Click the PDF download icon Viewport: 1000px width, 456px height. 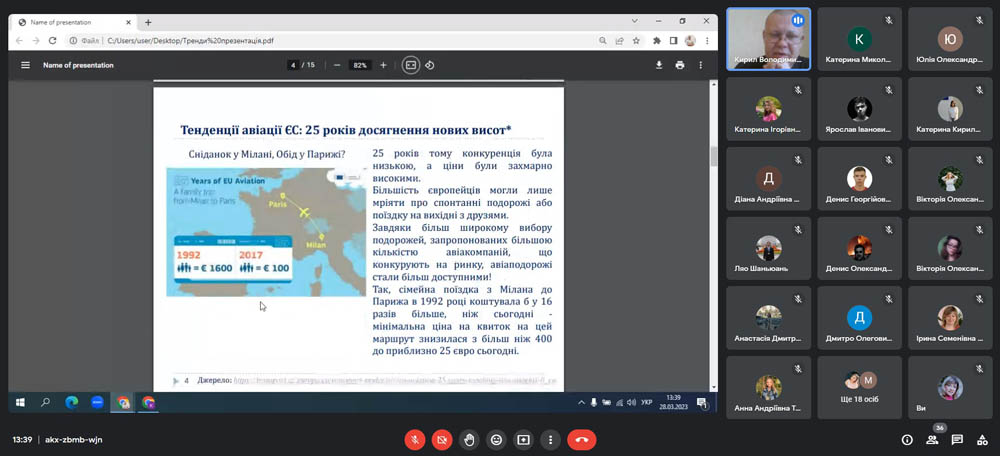point(659,65)
